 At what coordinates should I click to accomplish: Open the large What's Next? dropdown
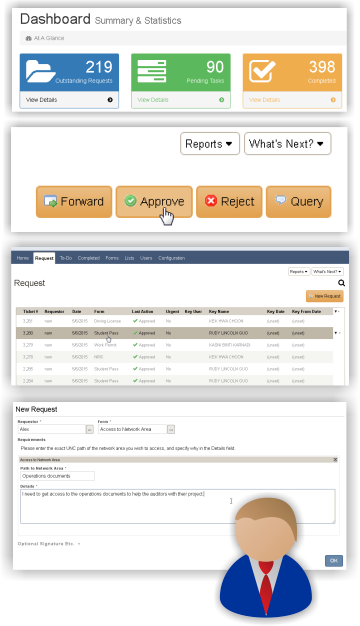pos(287,144)
